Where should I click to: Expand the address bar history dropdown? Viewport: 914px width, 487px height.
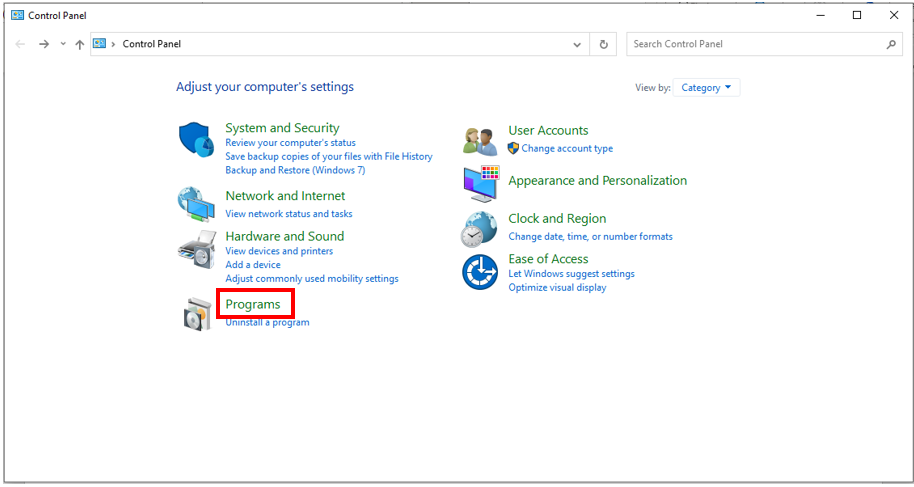click(x=576, y=44)
